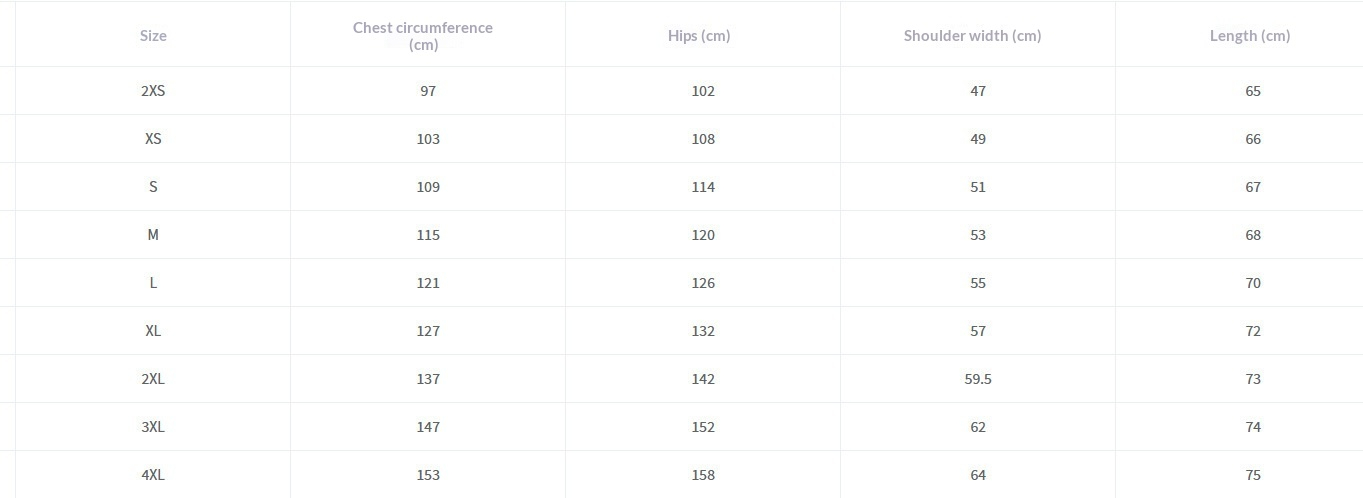1363x498 pixels.
Task: Select the Length (cm) column header
Action: (x=1250, y=36)
